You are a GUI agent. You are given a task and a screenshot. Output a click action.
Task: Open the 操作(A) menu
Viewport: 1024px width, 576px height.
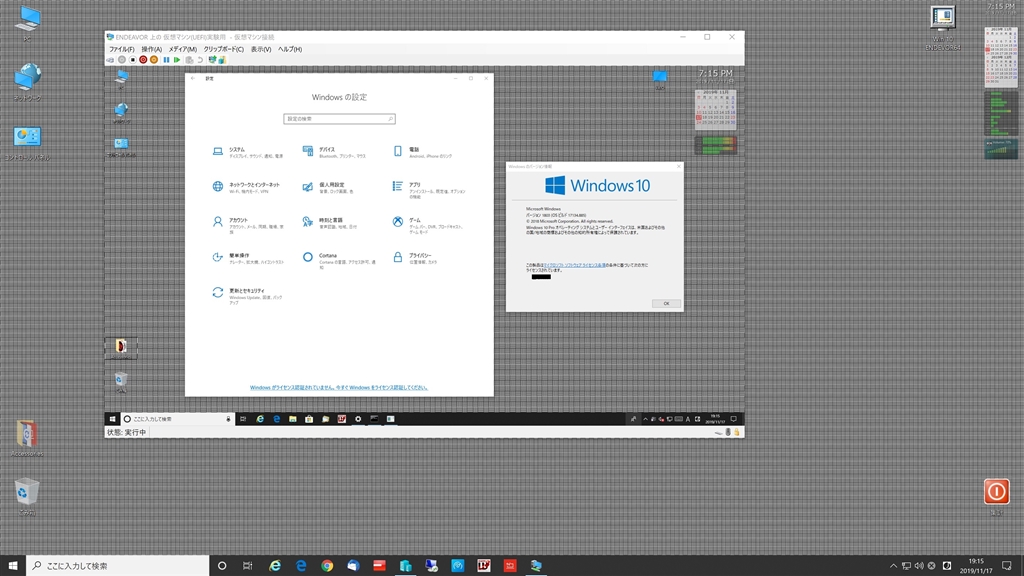[x=152, y=49]
